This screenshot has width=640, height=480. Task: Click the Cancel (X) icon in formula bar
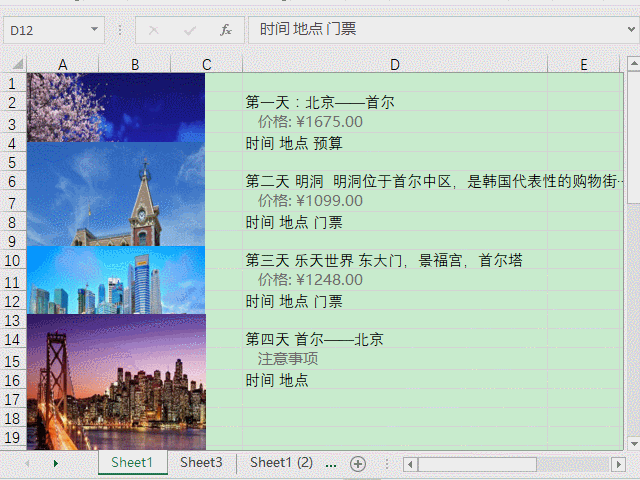(154, 30)
